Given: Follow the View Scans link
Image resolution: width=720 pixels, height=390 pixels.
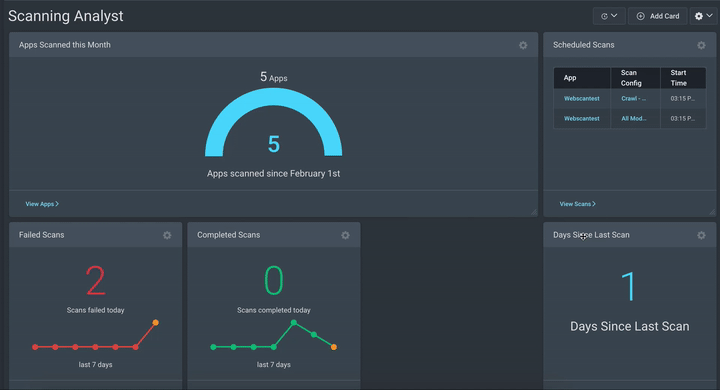Looking at the screenshot, I should click(x=577, y=204).
